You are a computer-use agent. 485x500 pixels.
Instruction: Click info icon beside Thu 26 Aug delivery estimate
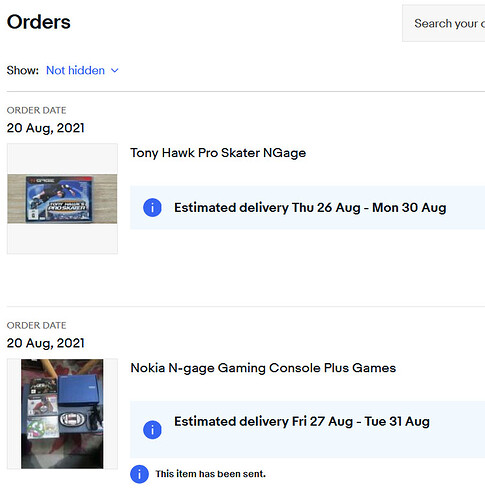[152, 208]
